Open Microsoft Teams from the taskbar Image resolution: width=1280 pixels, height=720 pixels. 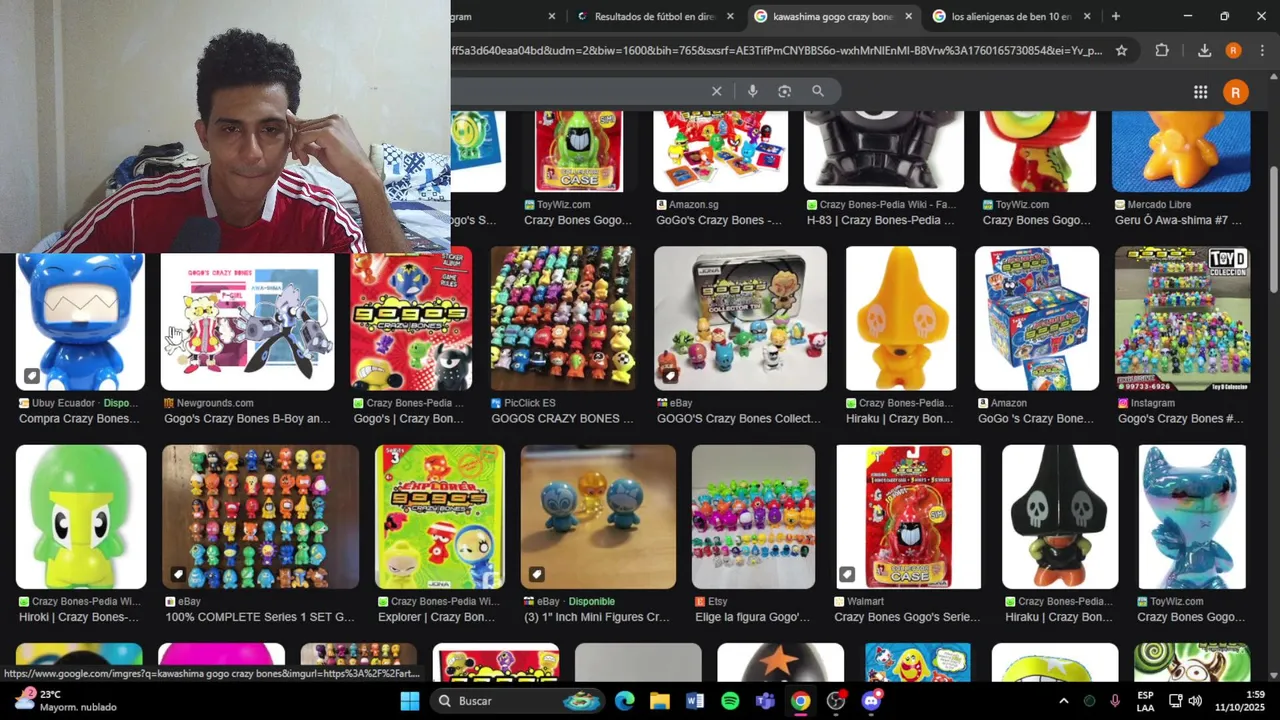pyautogui.click(x=765, y=701)
